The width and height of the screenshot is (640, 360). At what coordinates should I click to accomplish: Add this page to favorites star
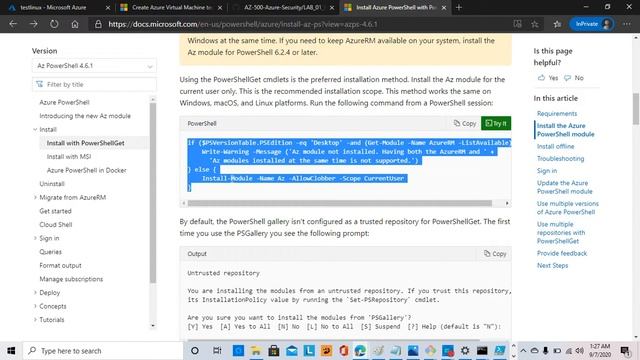tap(535, 24)
